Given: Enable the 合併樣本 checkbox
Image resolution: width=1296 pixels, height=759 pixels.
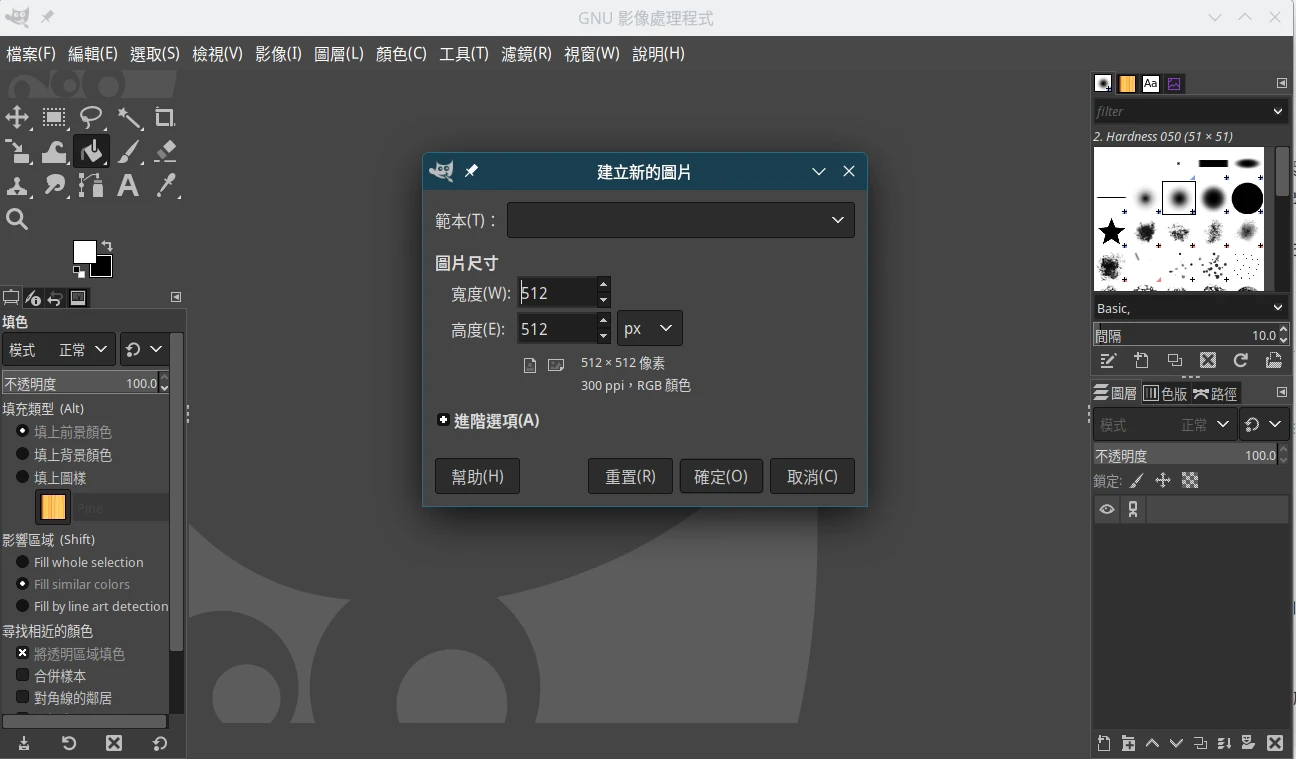Looking at the screenshot, I should coord(23,676).
